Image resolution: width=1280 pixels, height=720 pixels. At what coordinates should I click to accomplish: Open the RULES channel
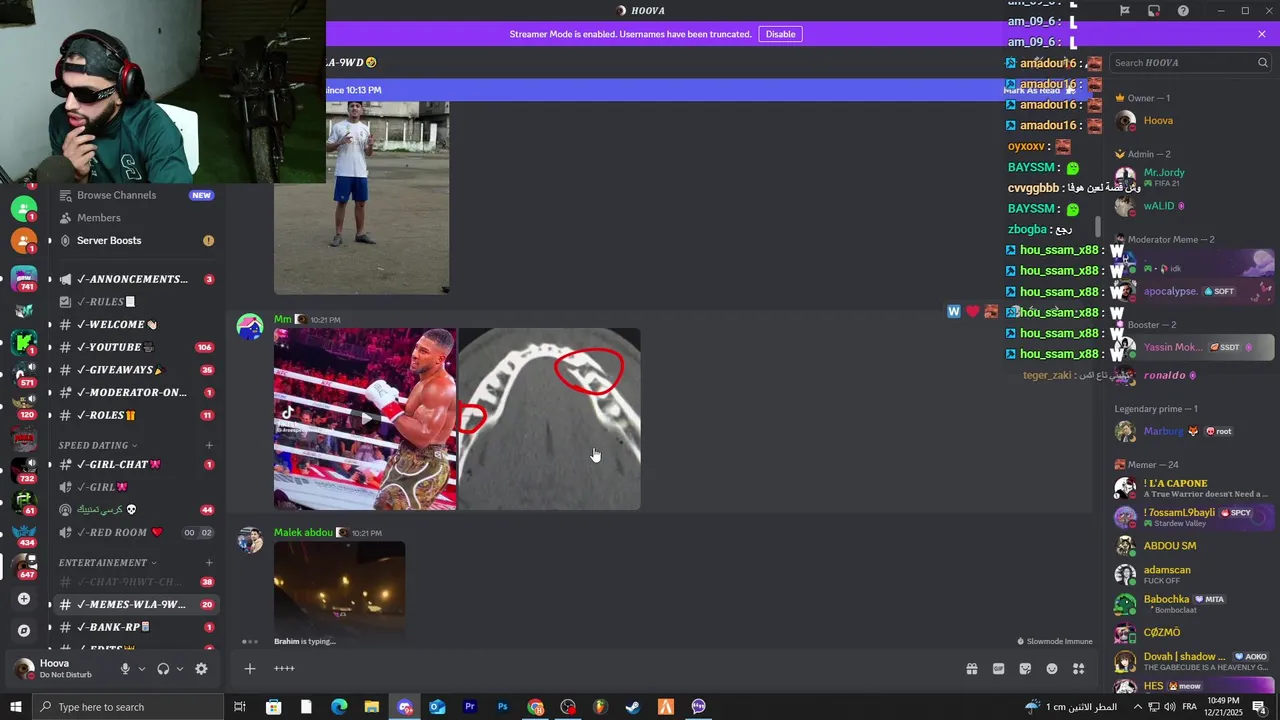(136, 302)
